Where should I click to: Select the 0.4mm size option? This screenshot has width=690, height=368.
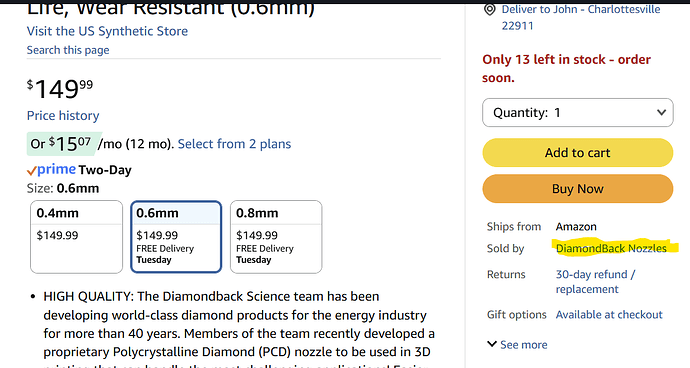77,237
